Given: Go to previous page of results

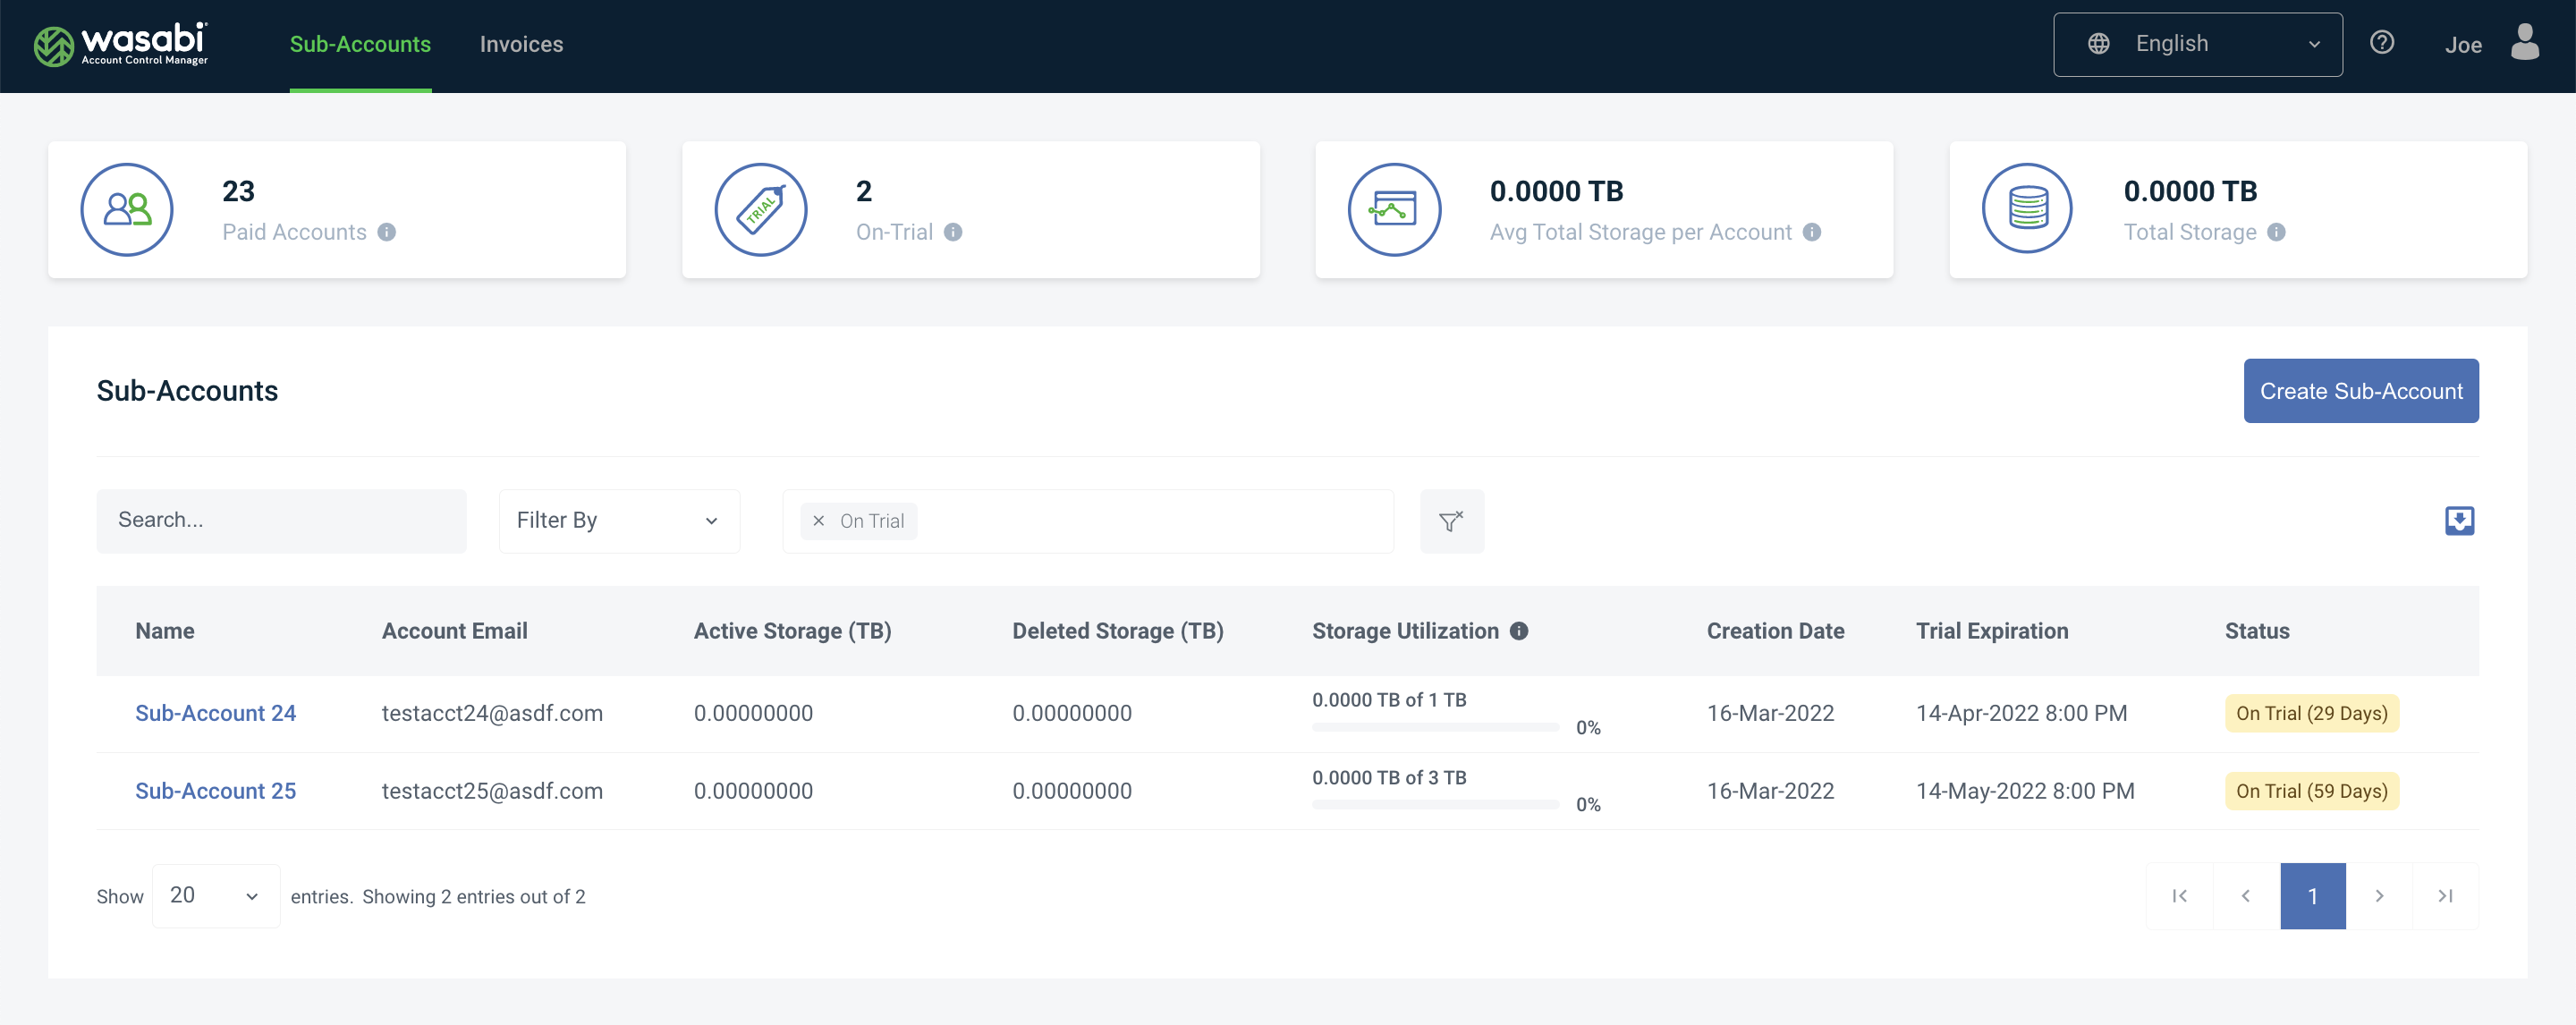Looking at the screenshot, I should click(x=2246, y=896).
